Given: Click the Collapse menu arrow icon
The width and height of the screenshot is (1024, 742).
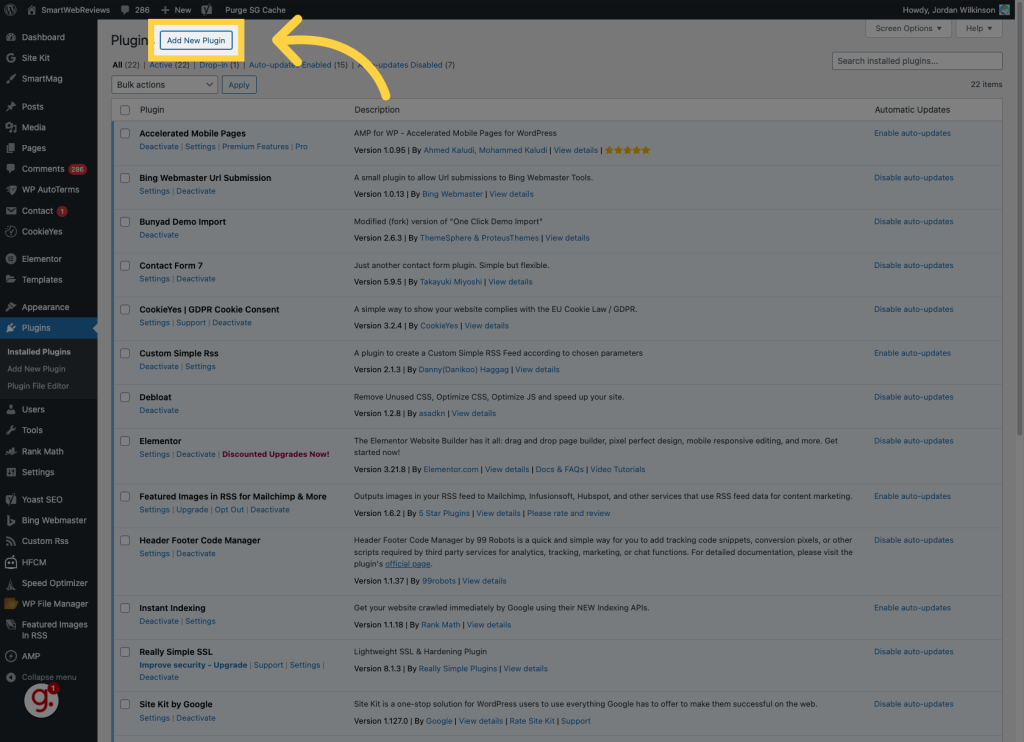Looking at the screenshot, I should (10, 677).
